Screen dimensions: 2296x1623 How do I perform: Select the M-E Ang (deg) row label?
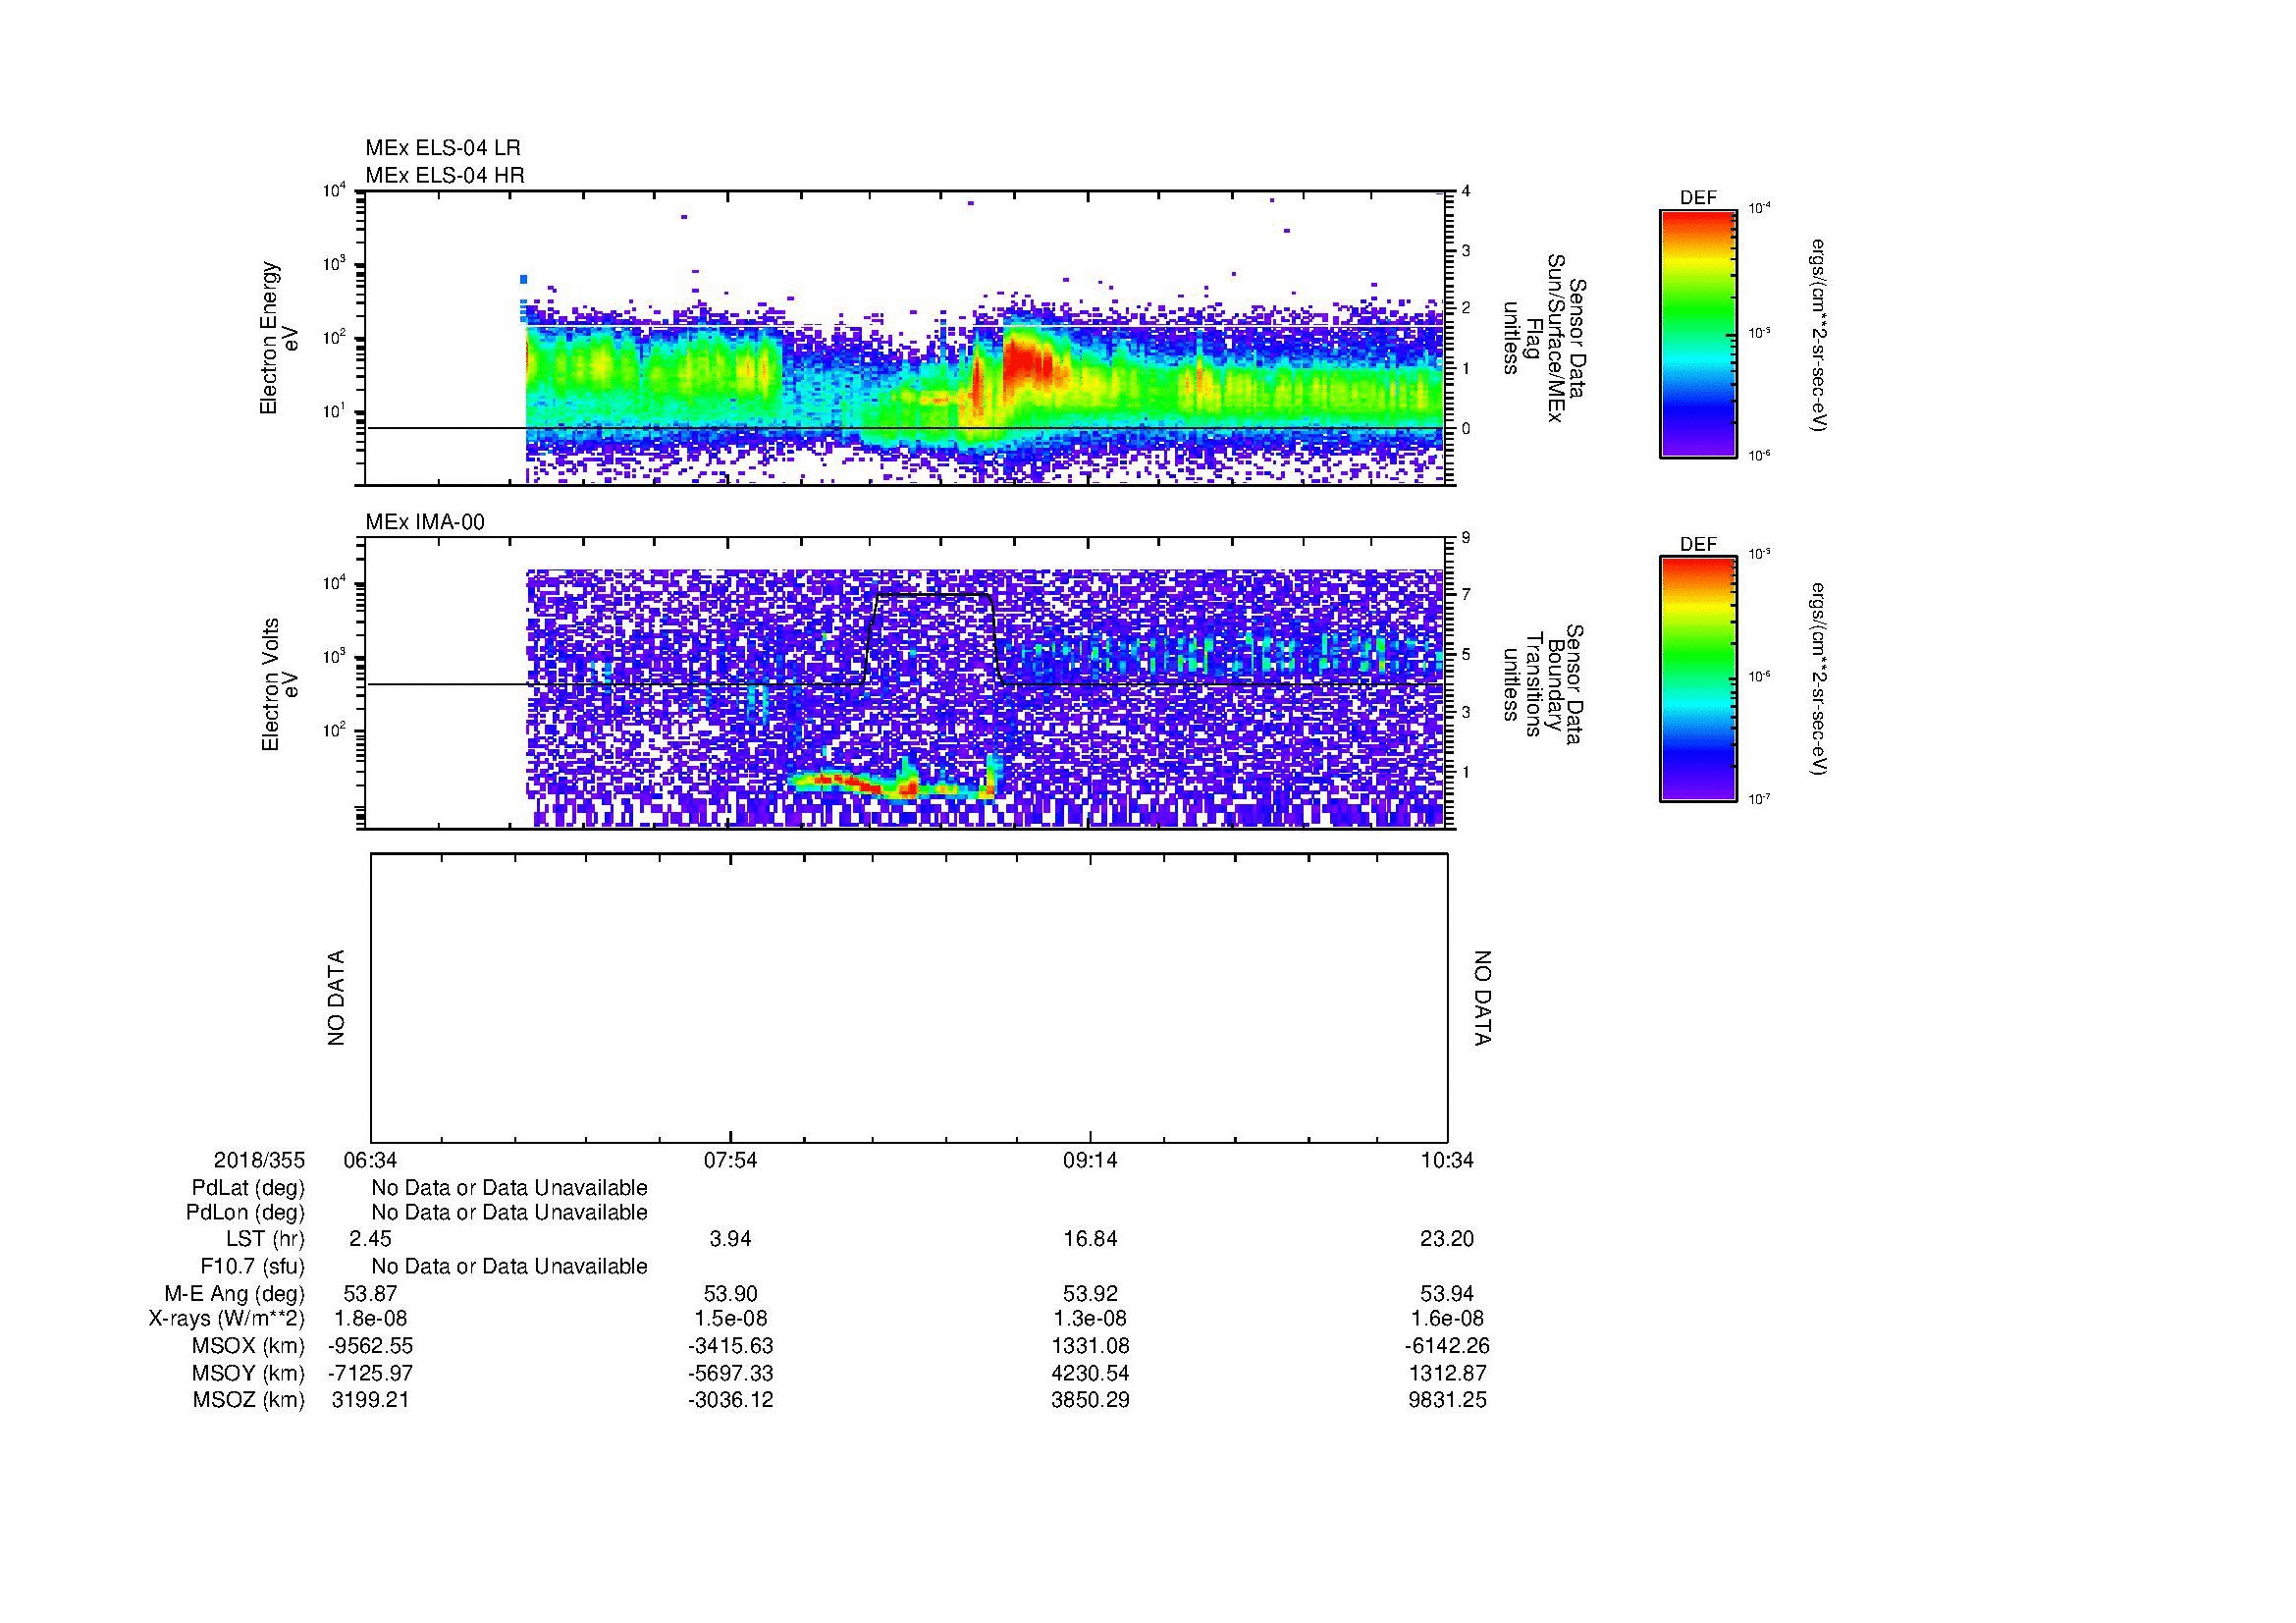coord(235,1294)
